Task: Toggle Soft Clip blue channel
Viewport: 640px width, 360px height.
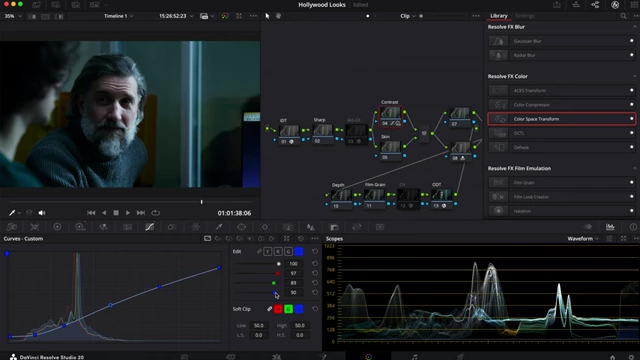Action: (x=299, y=309)
